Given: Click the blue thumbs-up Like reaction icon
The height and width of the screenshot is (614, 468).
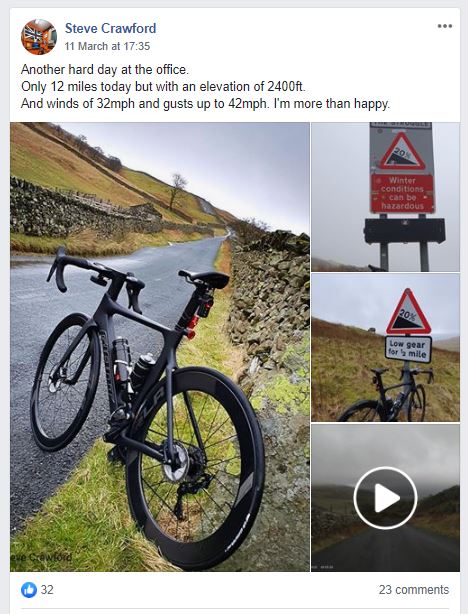Looking at the screenshot, I should 29,589.
